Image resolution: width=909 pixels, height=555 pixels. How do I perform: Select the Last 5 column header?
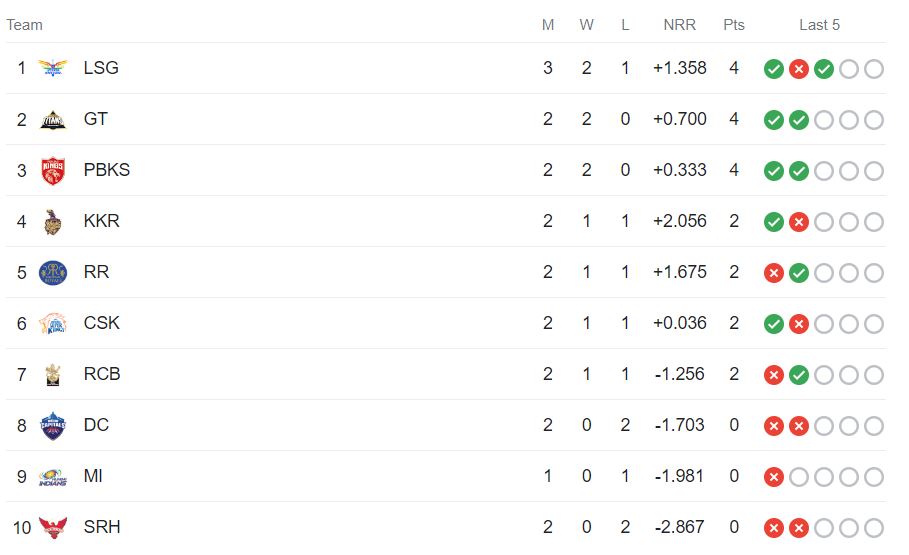[x=819, y=25]
